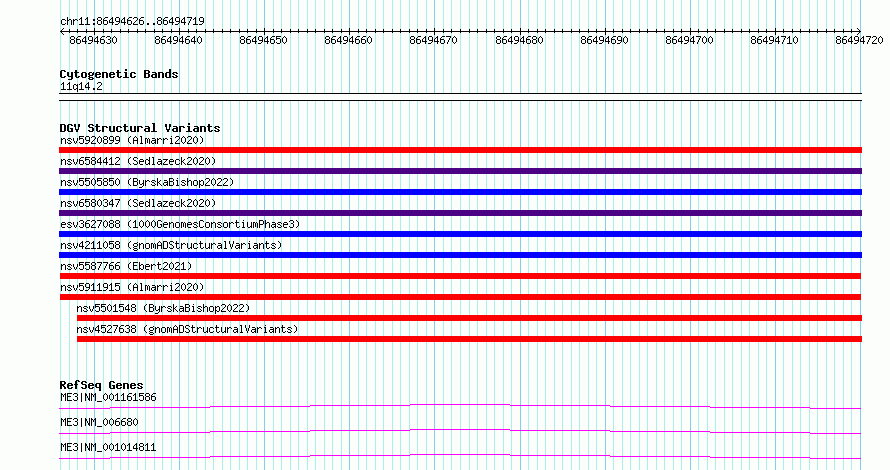This screenshot has height=470, width=890.
Task: Click ruler position 86494700
Action: coord(690,40)
